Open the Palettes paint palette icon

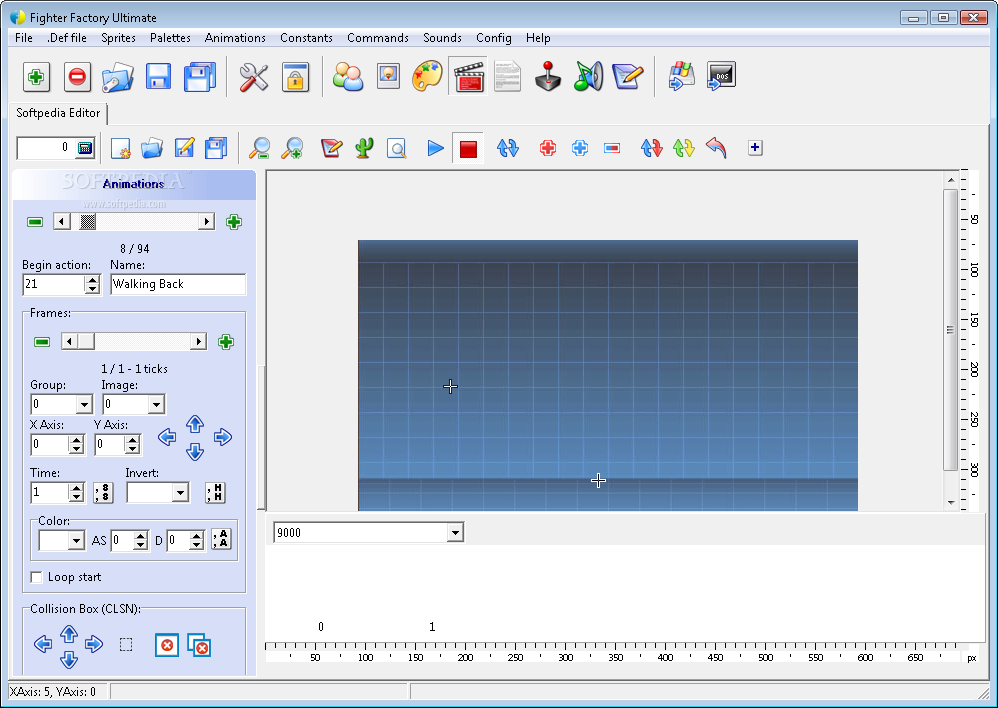(x=427, y=76)
